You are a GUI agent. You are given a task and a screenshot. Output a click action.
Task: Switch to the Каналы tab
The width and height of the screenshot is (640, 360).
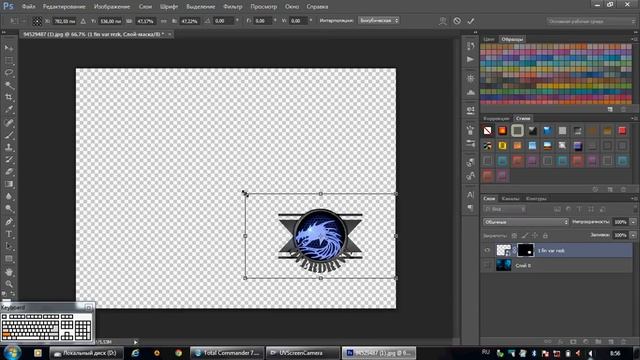[510, 198]
